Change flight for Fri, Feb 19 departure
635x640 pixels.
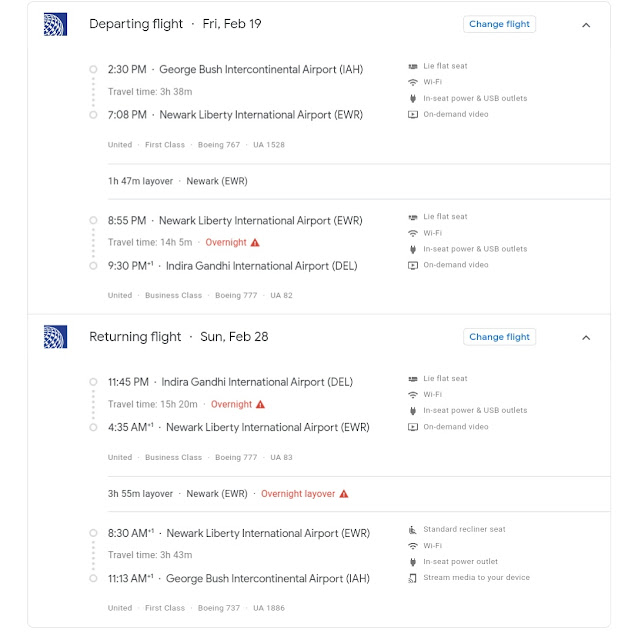click(499, 24)
